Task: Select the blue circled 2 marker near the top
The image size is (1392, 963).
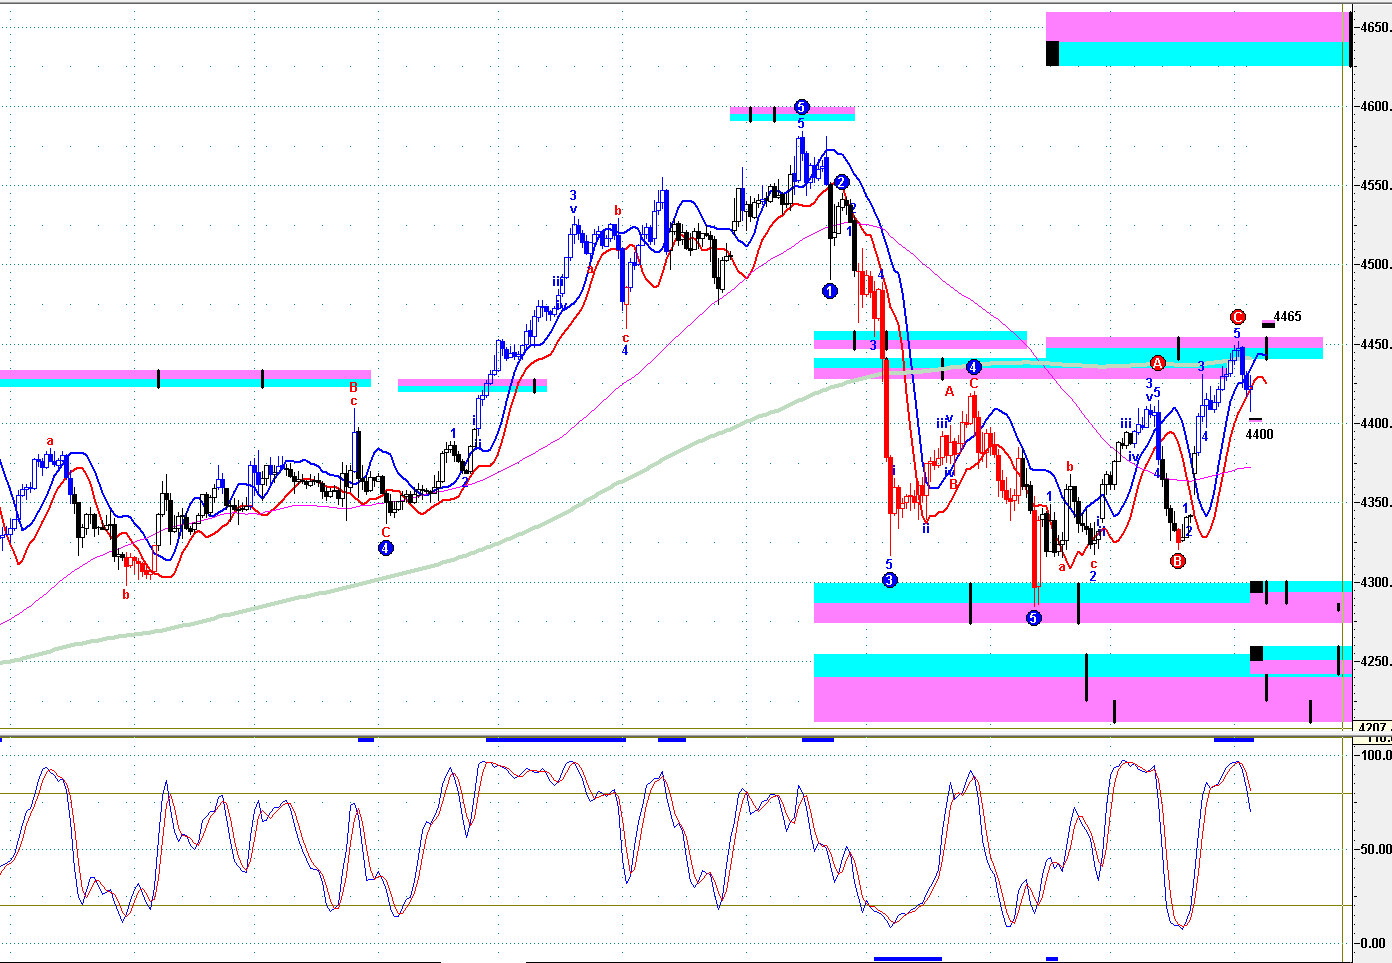Action: click(x=842, y=182)
